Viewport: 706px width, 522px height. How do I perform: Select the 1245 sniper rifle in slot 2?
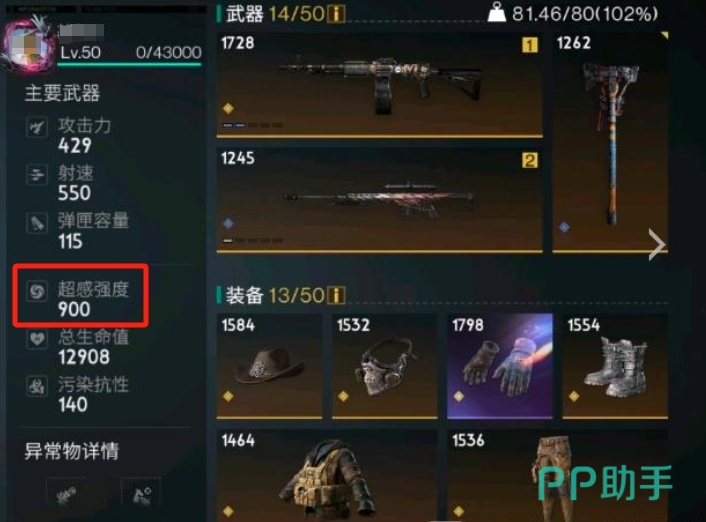(380, 200)
